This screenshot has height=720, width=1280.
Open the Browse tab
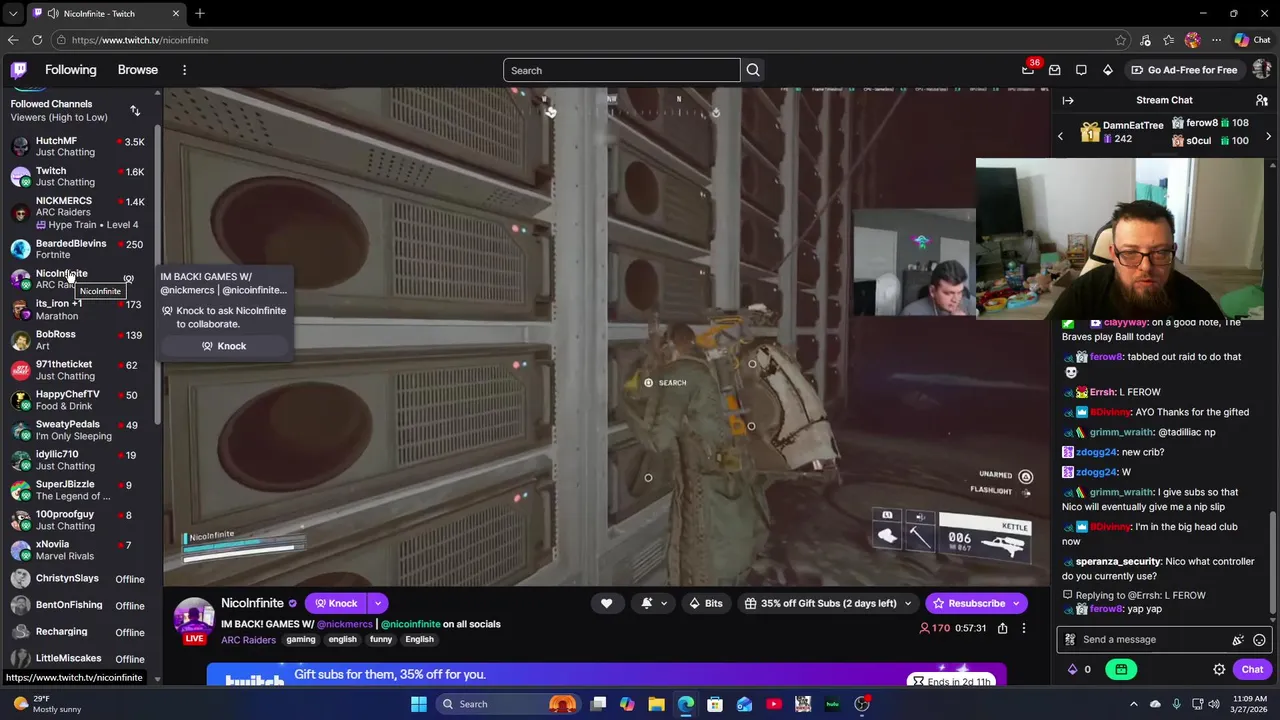[x=138, y=70]
